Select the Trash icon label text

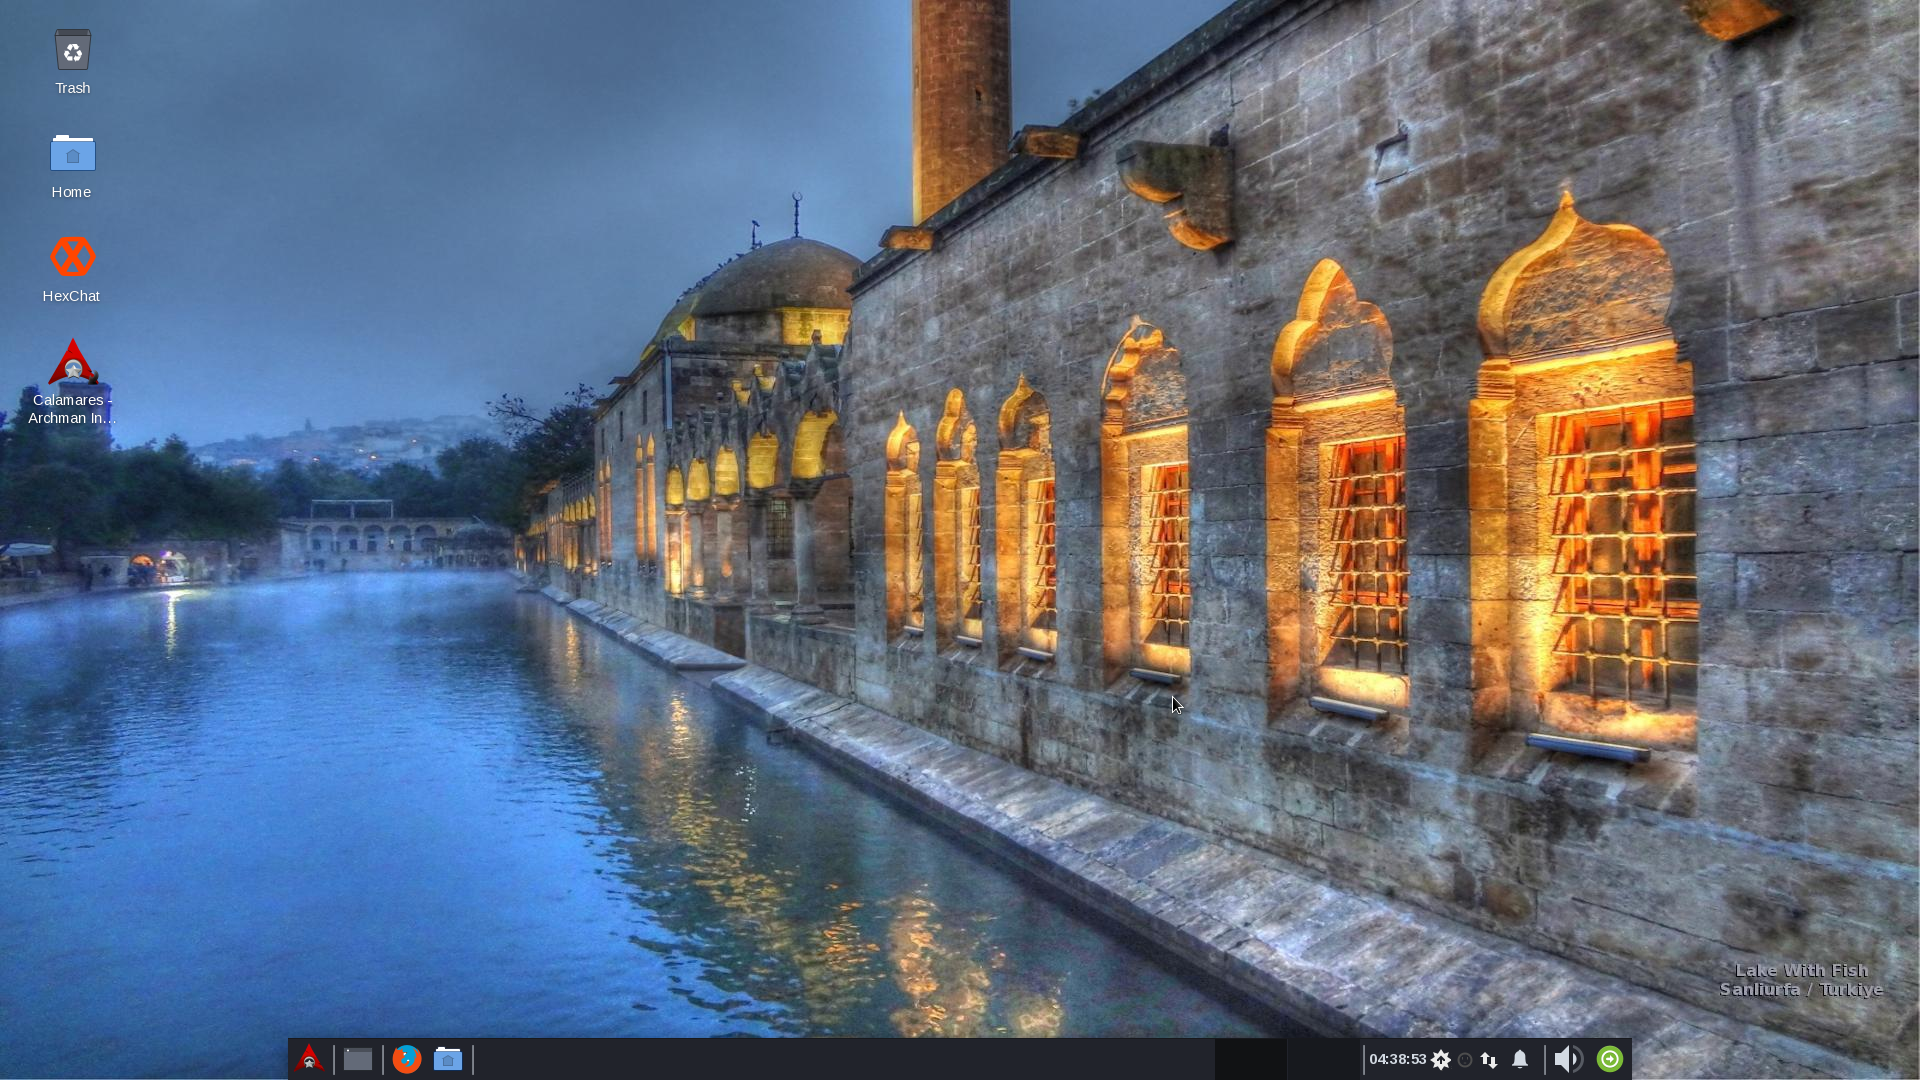(x=72, y=88)
